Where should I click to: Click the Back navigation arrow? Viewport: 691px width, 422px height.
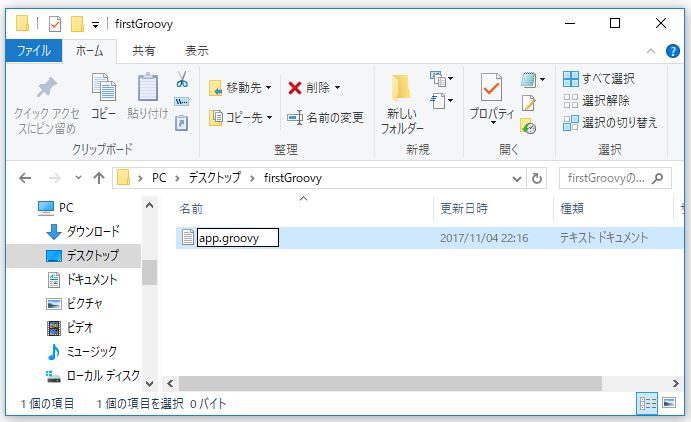(x=26, y=178)
